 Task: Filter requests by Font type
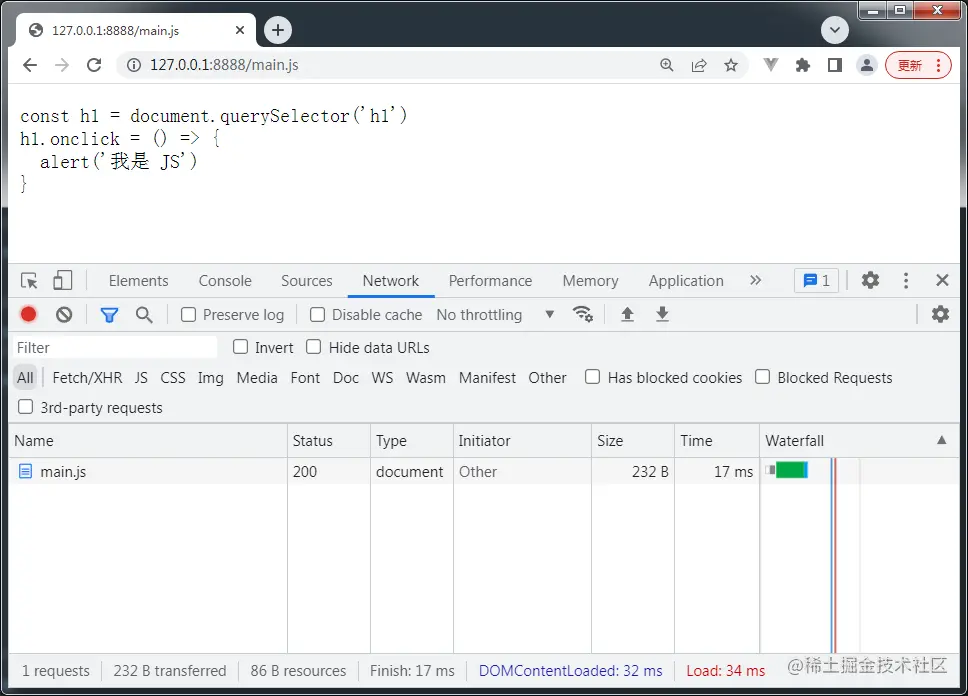(x=305, y=377)
